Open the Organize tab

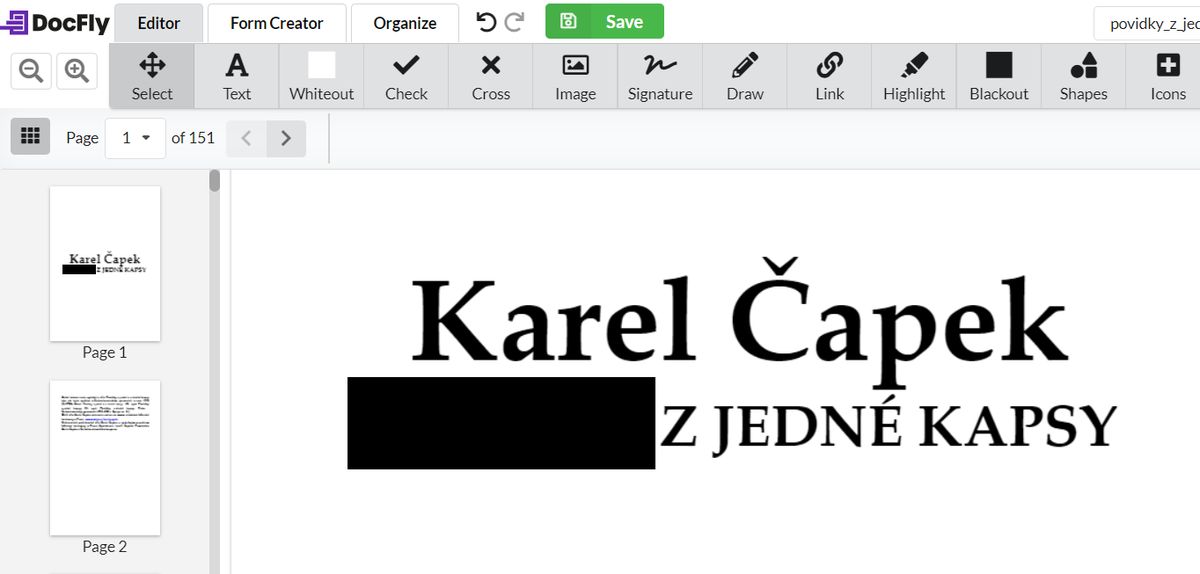coord(405,22)
